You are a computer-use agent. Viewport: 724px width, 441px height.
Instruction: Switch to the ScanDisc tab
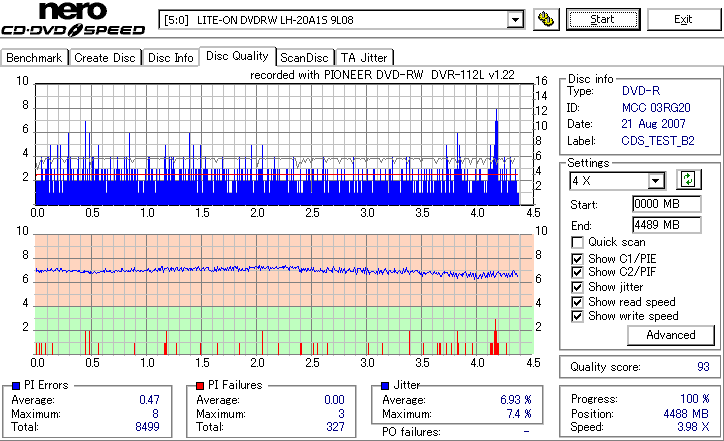[x=304, y=58]
